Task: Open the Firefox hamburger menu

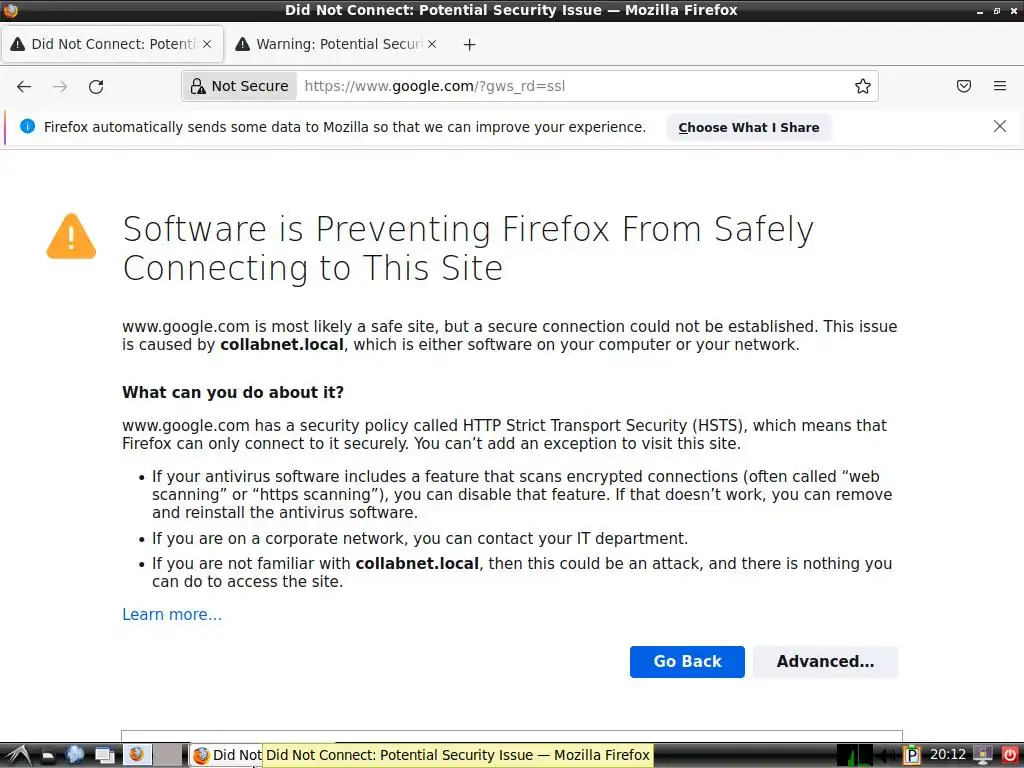Action: click(1000, 86)
